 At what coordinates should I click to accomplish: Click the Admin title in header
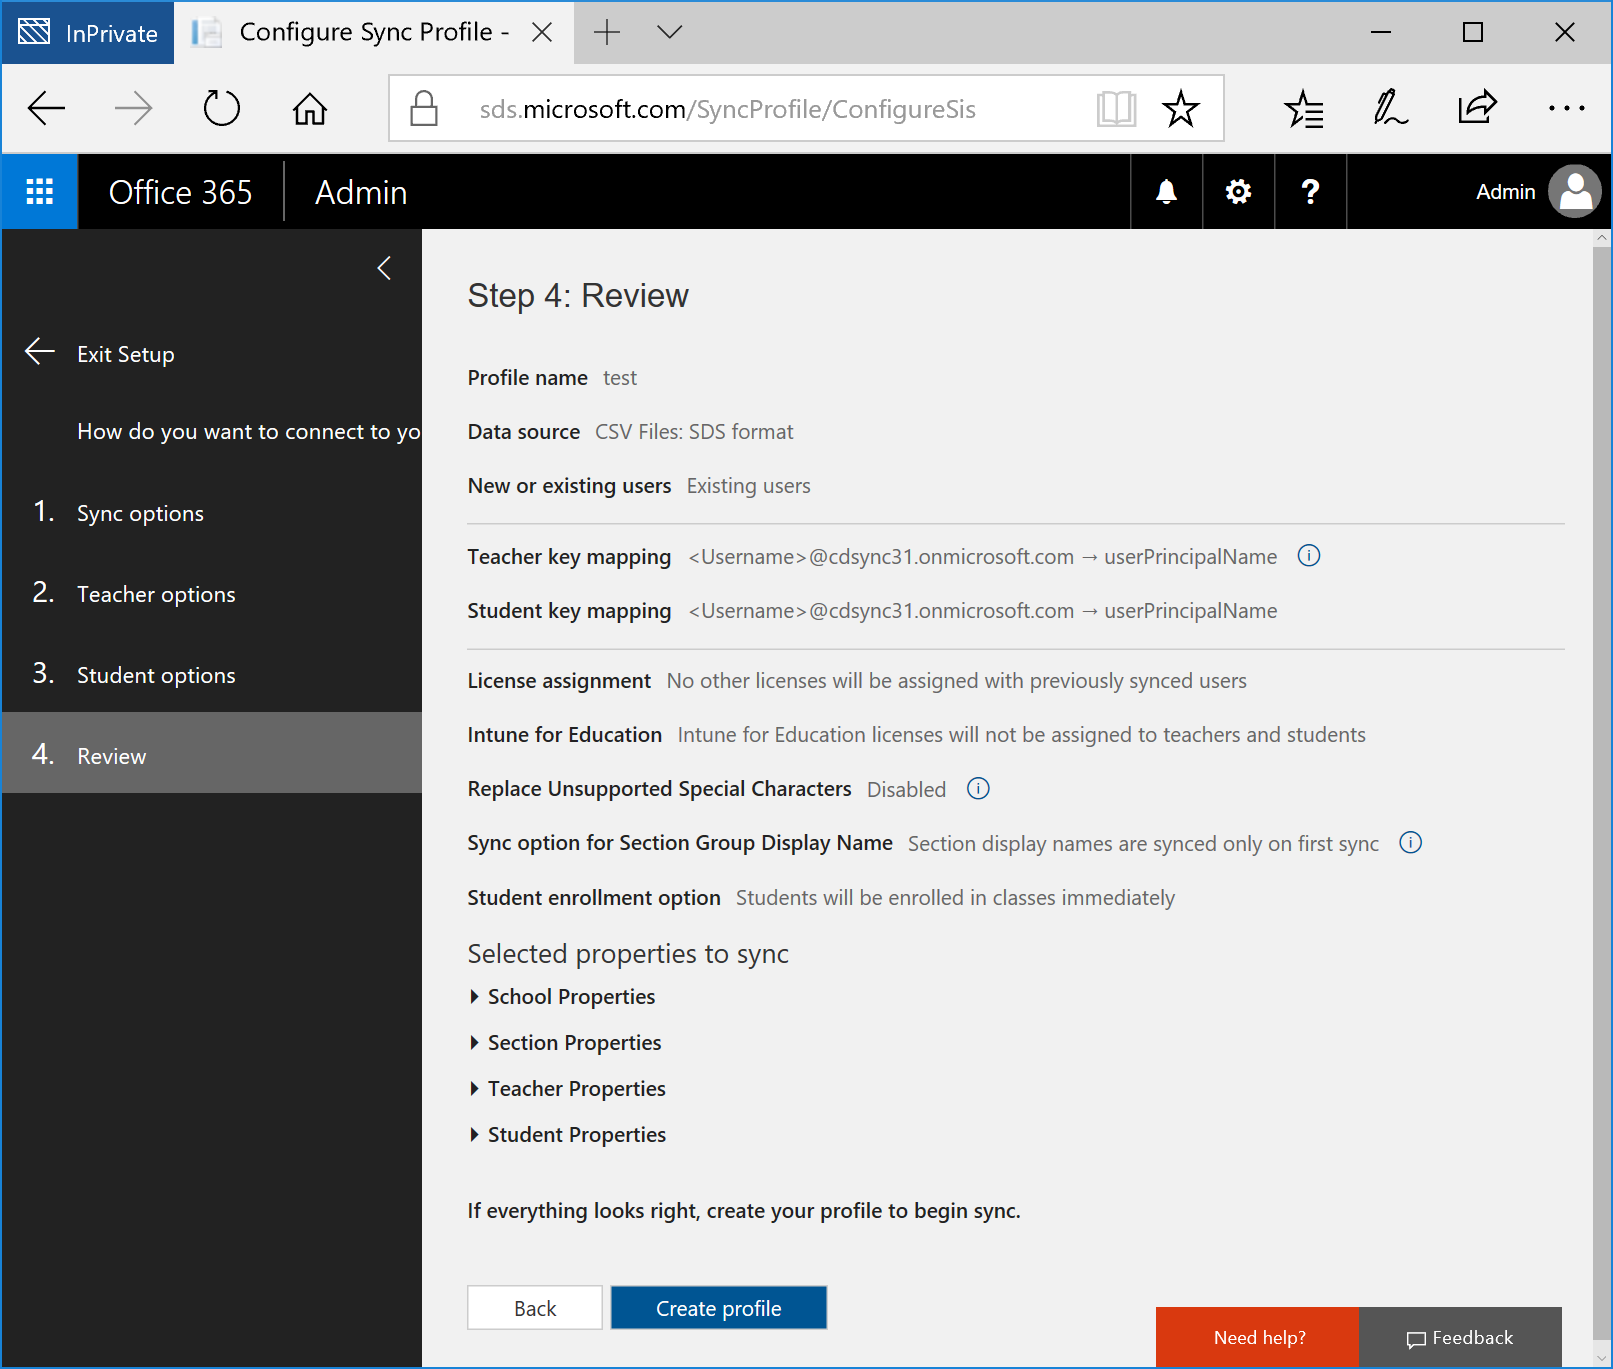click(x=361, y=192)
